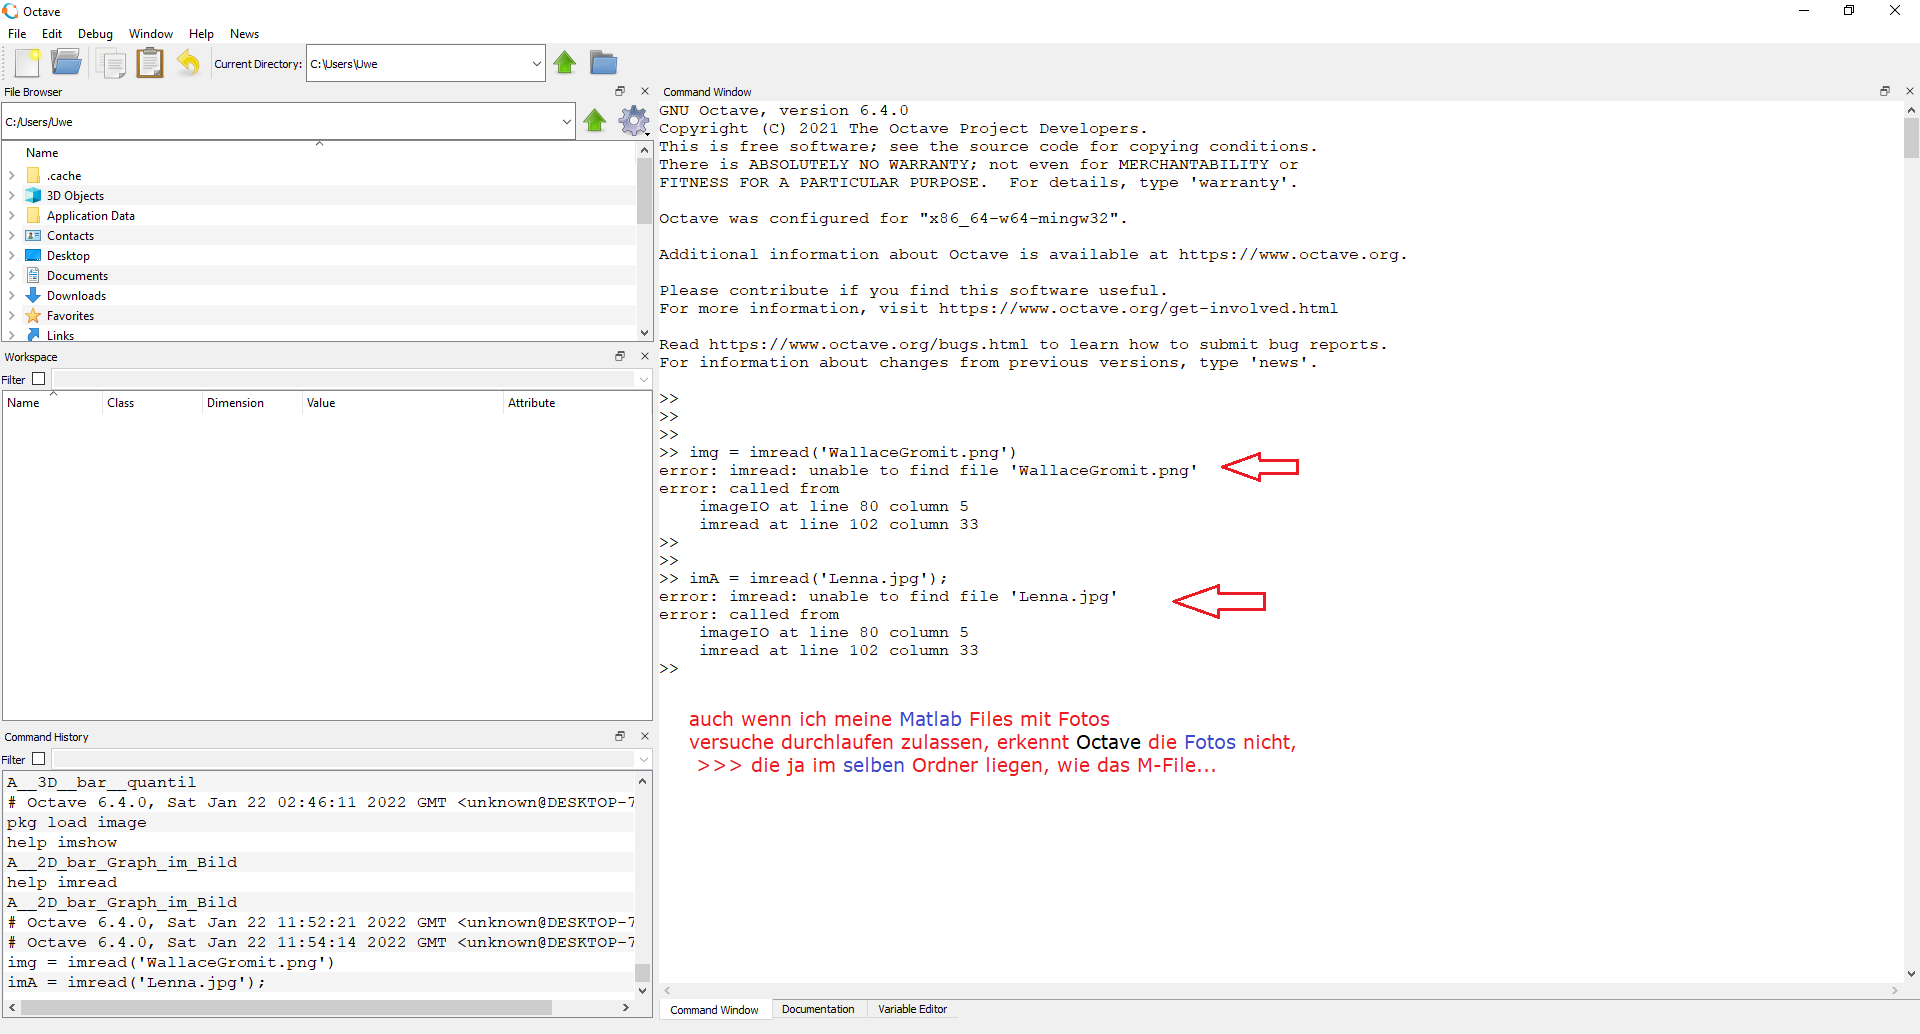Screen dimensions: 1920x1034
Task: Click the Command History horizontal scrollbar
Action: click(286, 1008)
